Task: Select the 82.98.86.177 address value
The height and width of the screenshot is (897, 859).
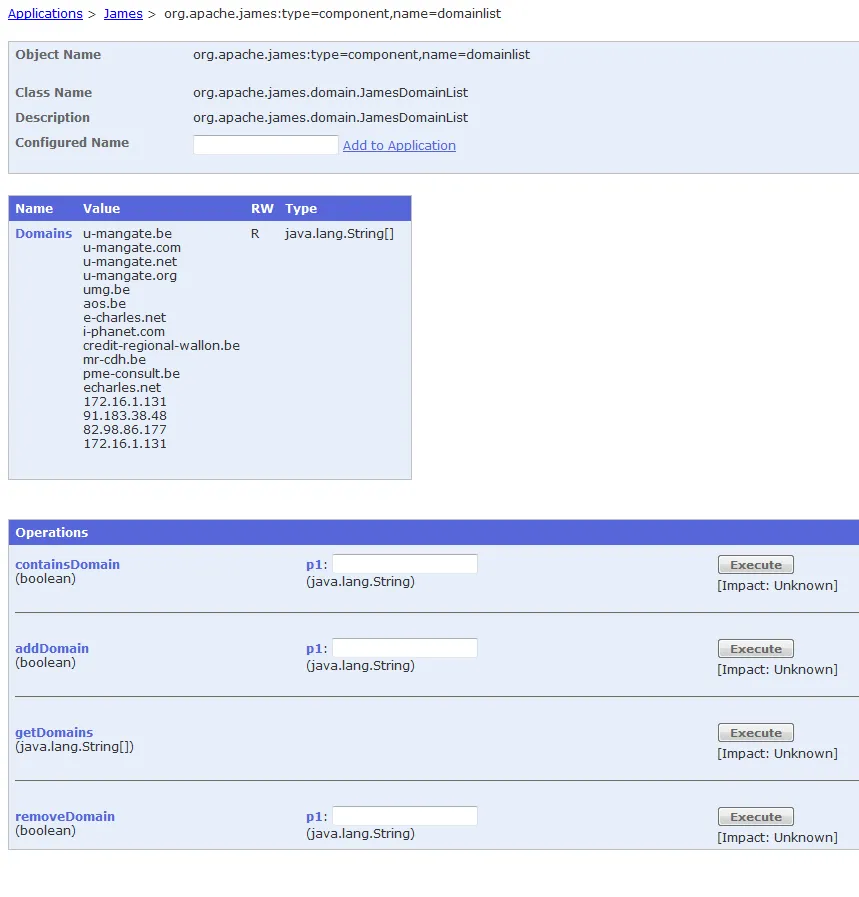Action: (125, 430)
